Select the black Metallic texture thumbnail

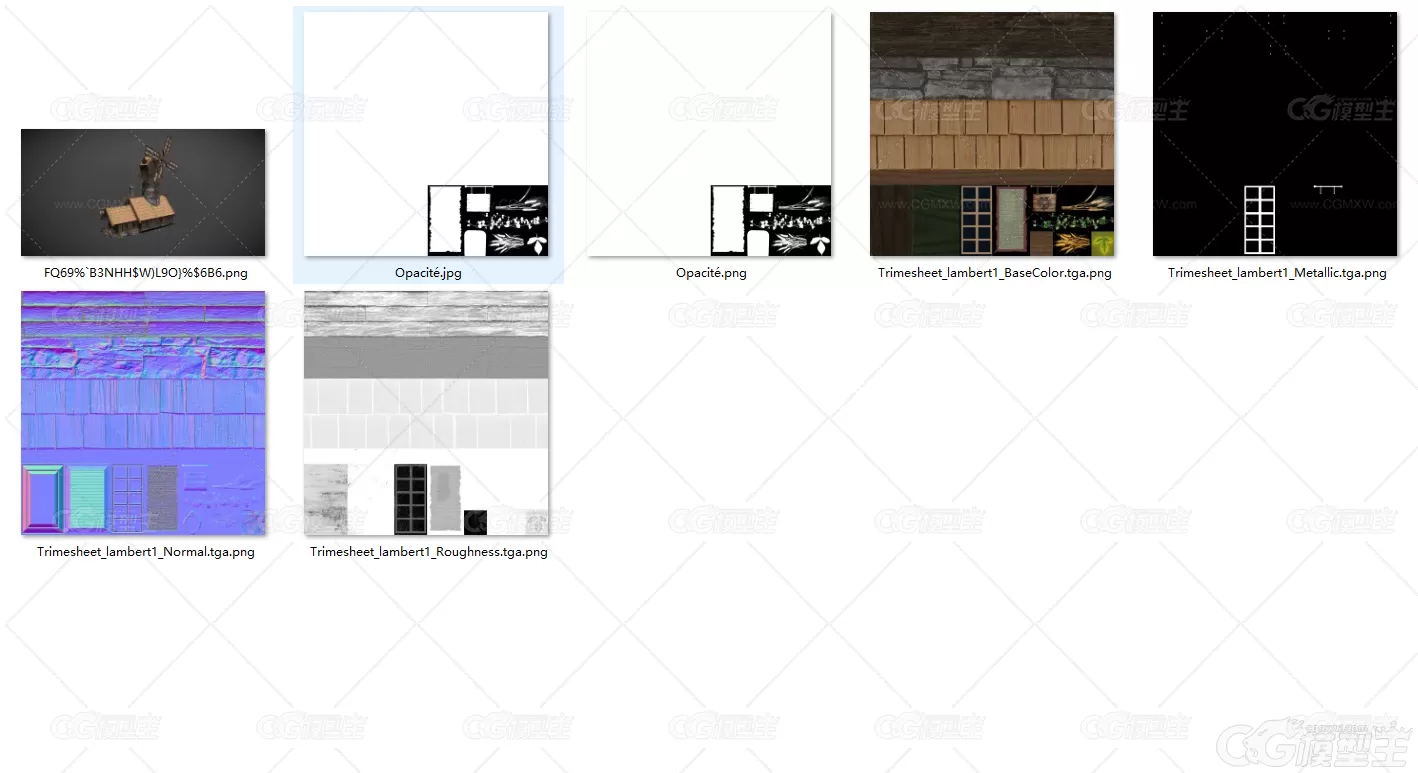click(x=1275, y=134)
